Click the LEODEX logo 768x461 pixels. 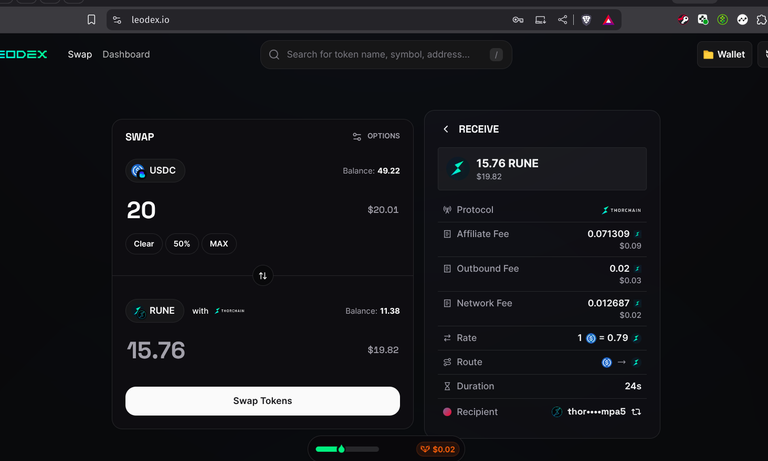click(x=24, y=54)
